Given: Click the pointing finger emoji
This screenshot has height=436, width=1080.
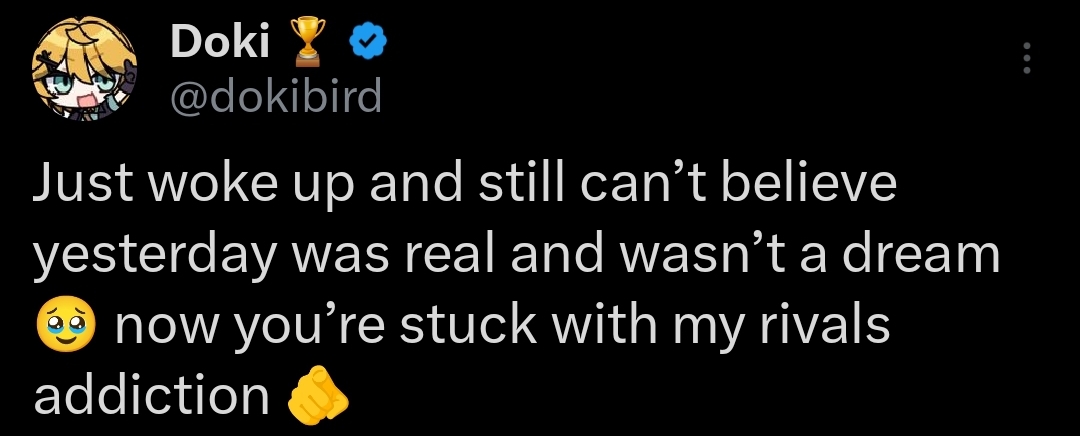Looking at the screenshot, I should (x=317, y=398).
